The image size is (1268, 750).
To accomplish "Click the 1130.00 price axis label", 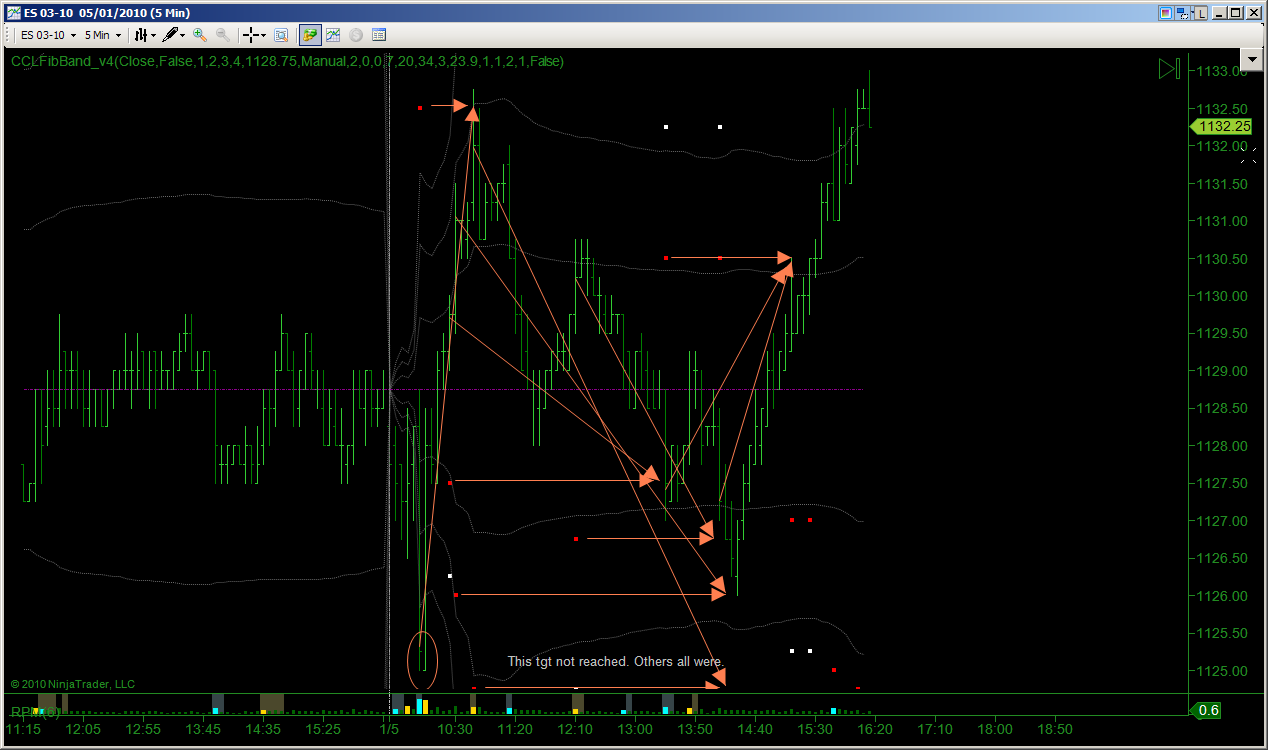I will pos(1224,296).
